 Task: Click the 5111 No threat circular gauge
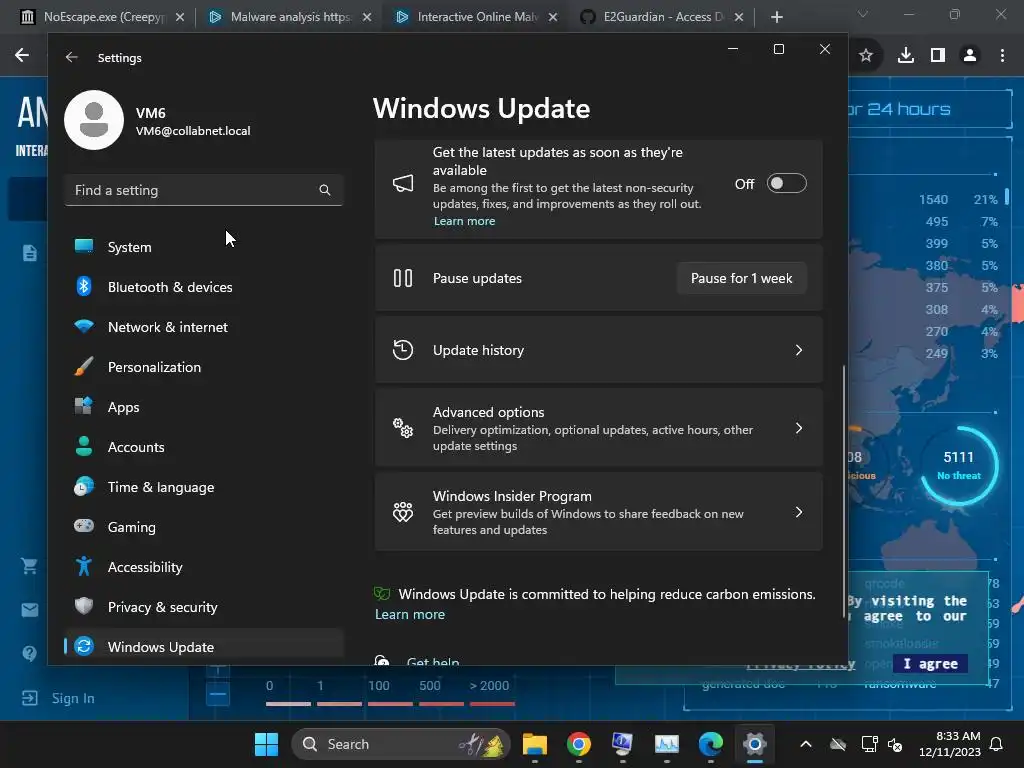tap(959, 466)
